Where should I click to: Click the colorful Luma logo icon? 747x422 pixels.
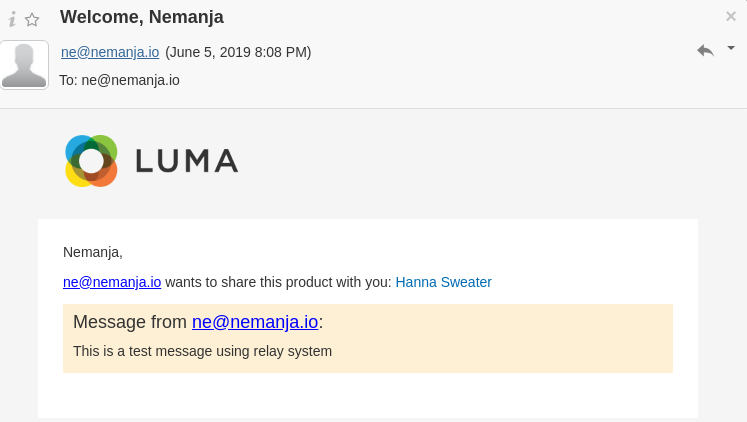click(x=91, y=161)
